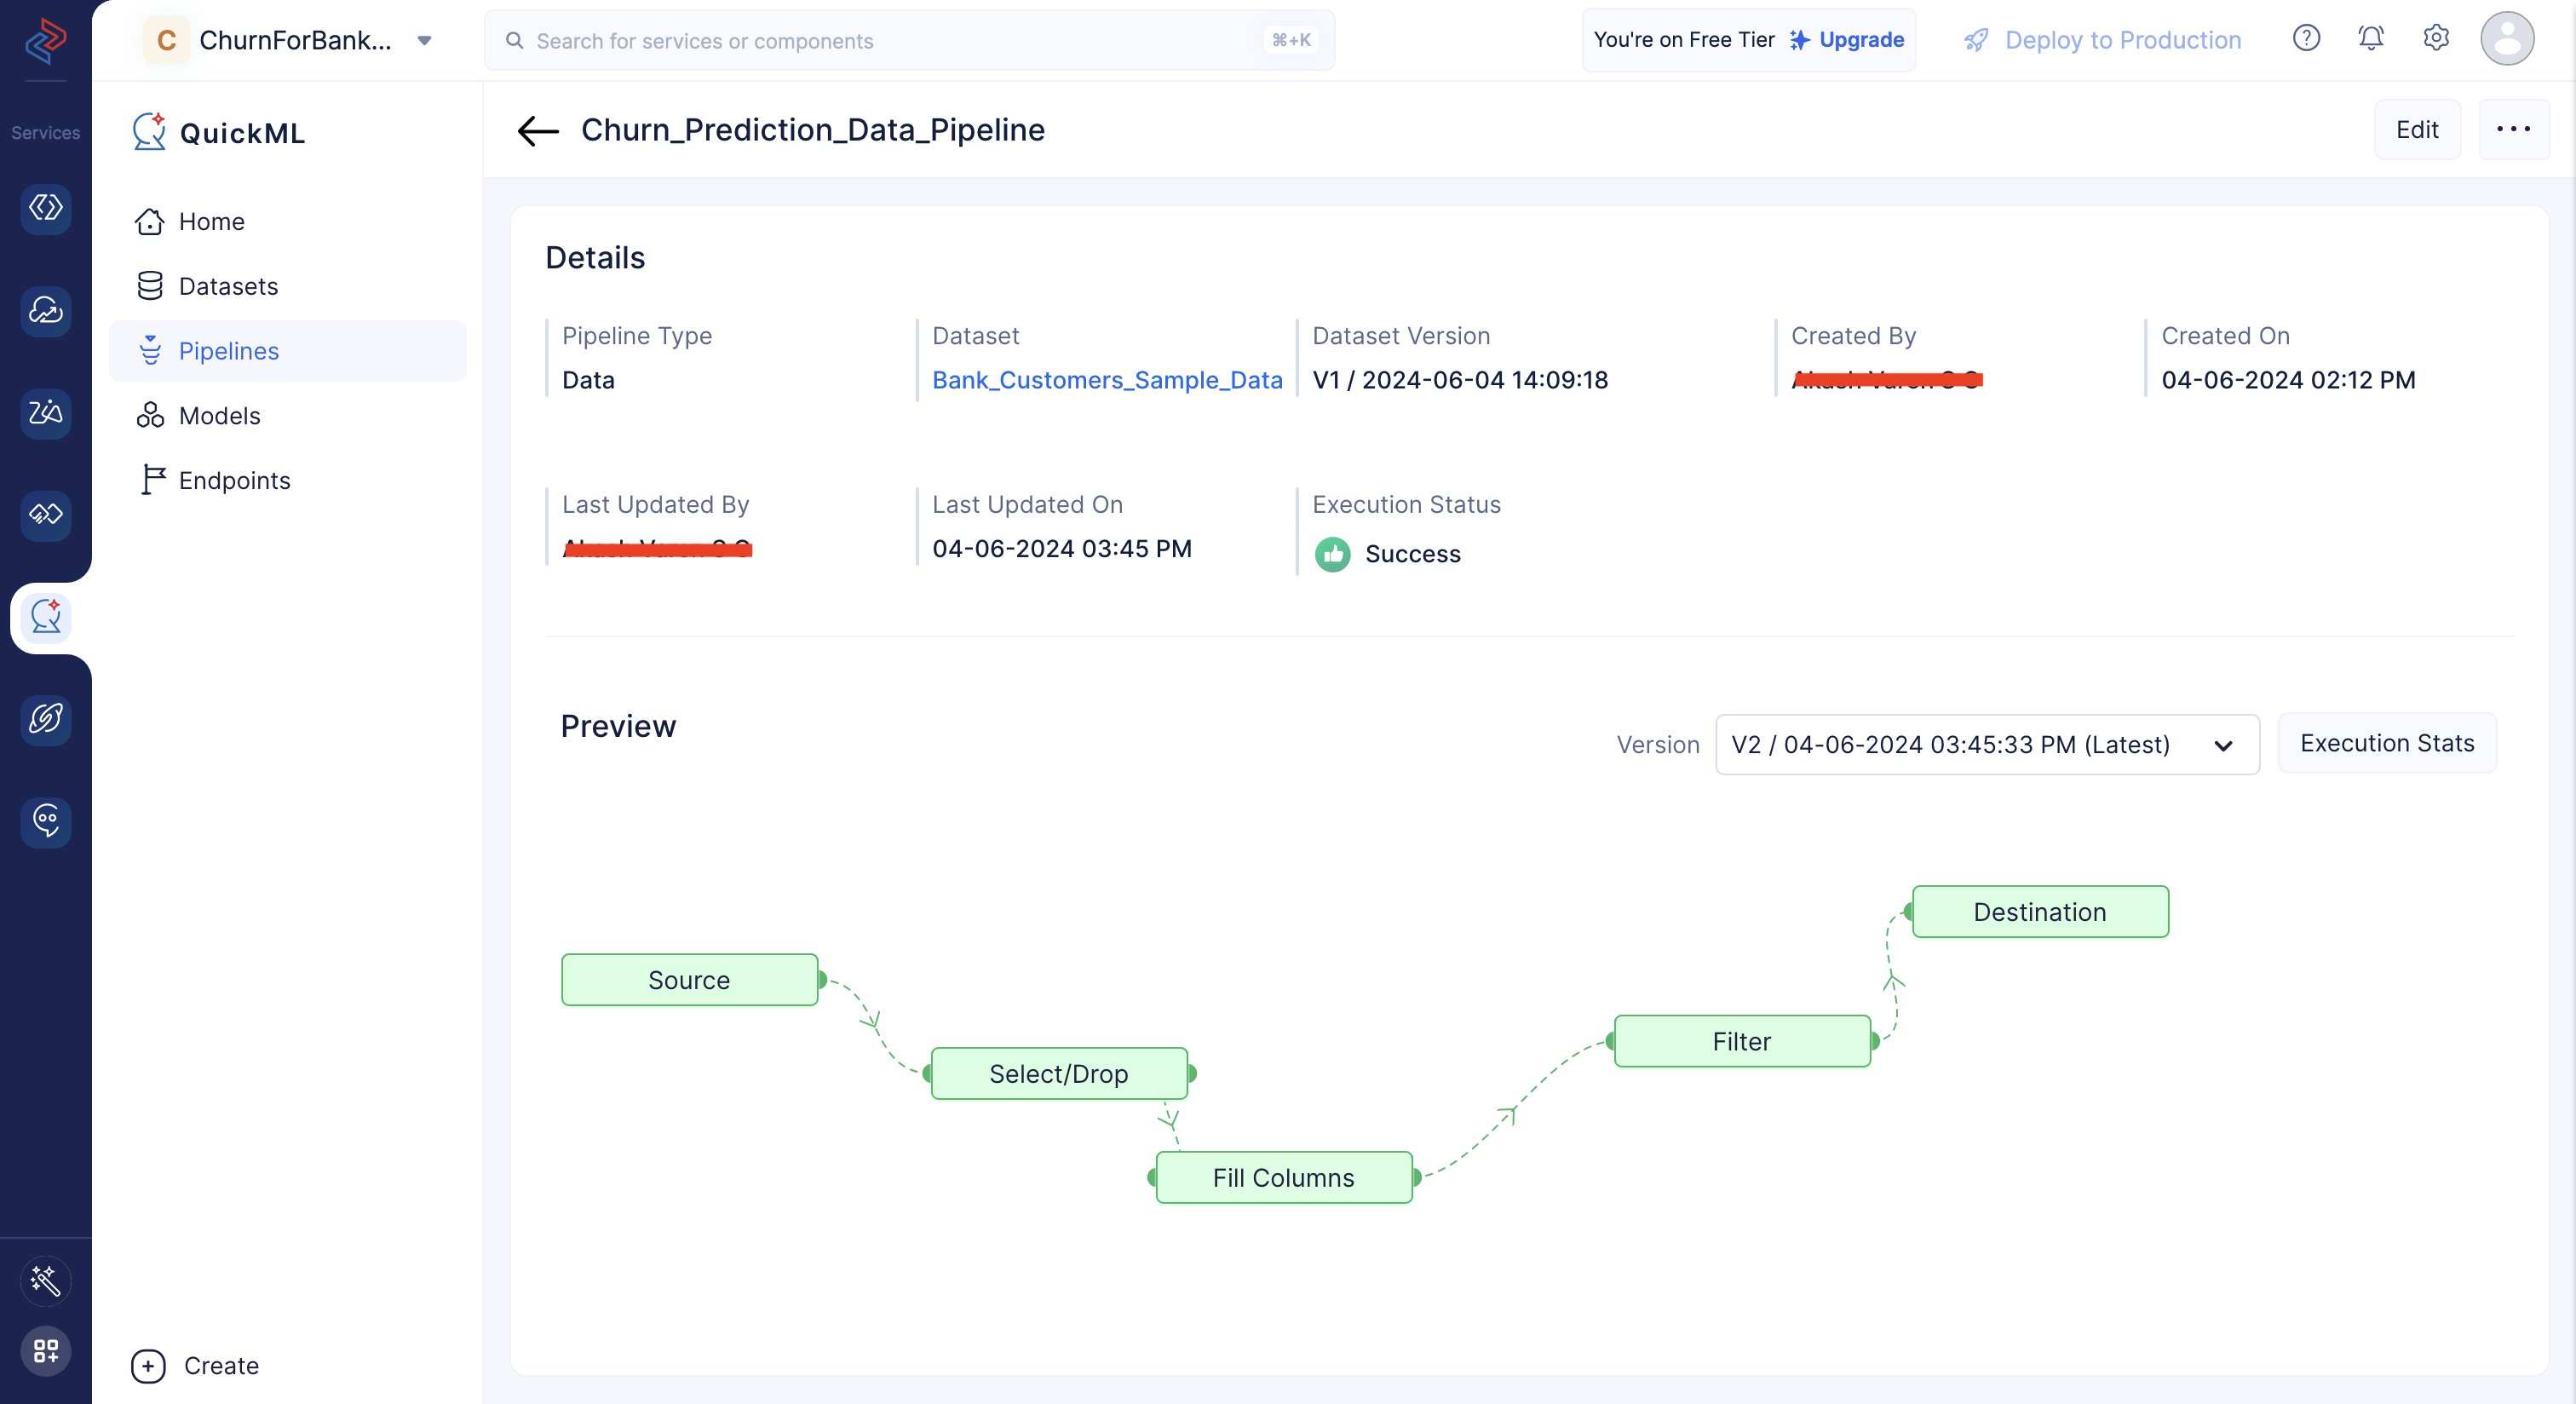The width and height of the screenshot is (2576, 1404).
Task: Open Execution Stats panel
Action: pyautogui.click(x=2388, y=742)
